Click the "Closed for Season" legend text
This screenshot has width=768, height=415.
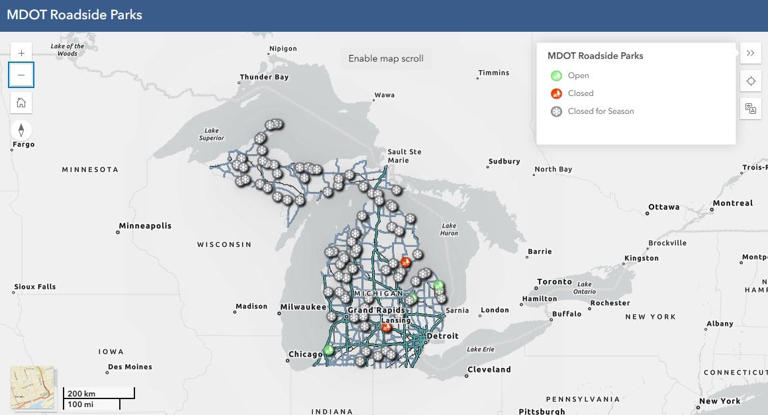pos(600,111)
